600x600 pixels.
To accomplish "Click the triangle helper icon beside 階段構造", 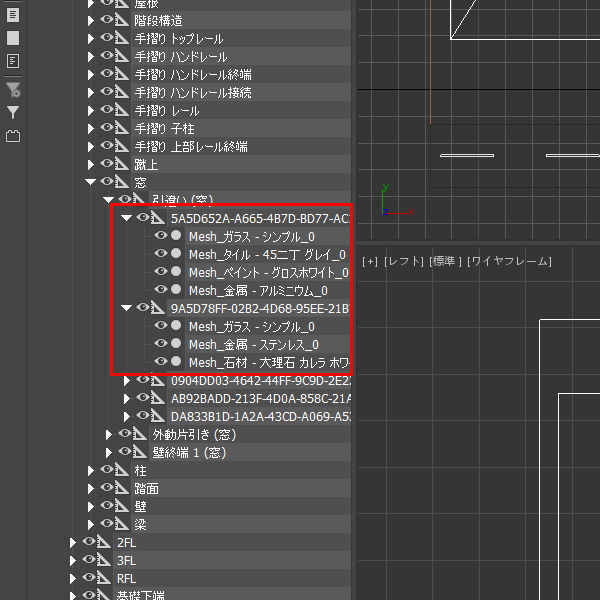I will tap(122, 21).
